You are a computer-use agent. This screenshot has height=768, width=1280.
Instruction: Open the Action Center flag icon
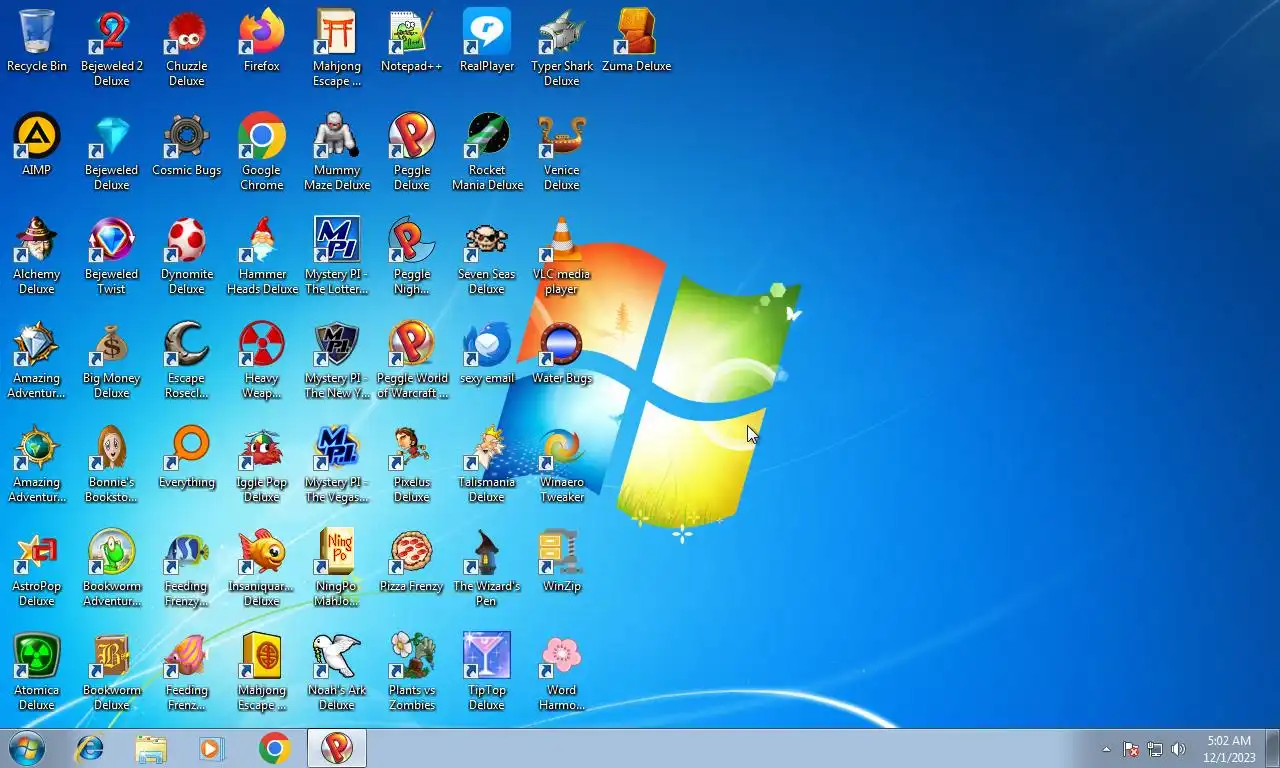pyautogui.click(x=1131, y=749)
